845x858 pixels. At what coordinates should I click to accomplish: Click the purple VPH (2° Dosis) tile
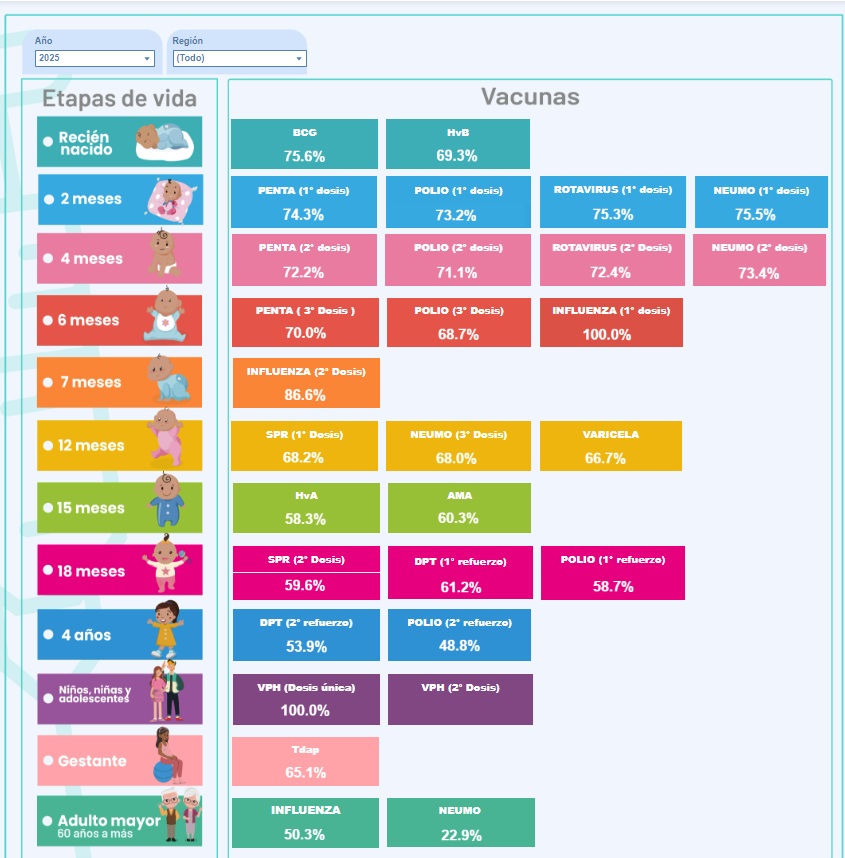[x=460, y=699]
